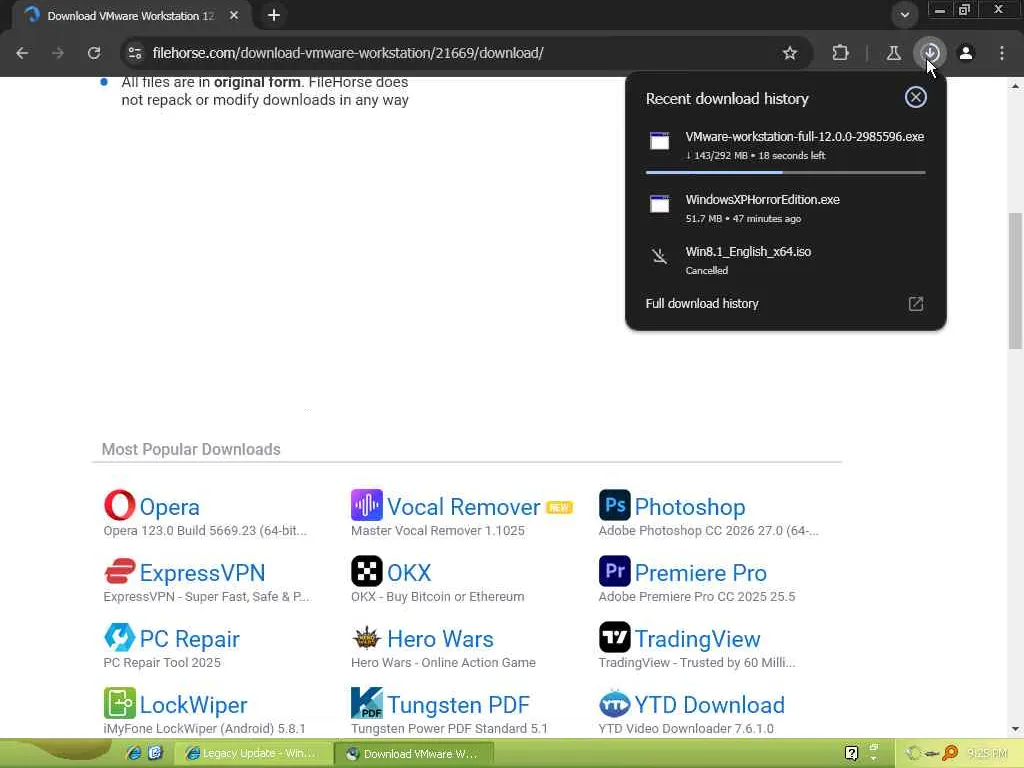Bookmark this page with the star
Screen dimensions: 1024x768
coord(790,53)
